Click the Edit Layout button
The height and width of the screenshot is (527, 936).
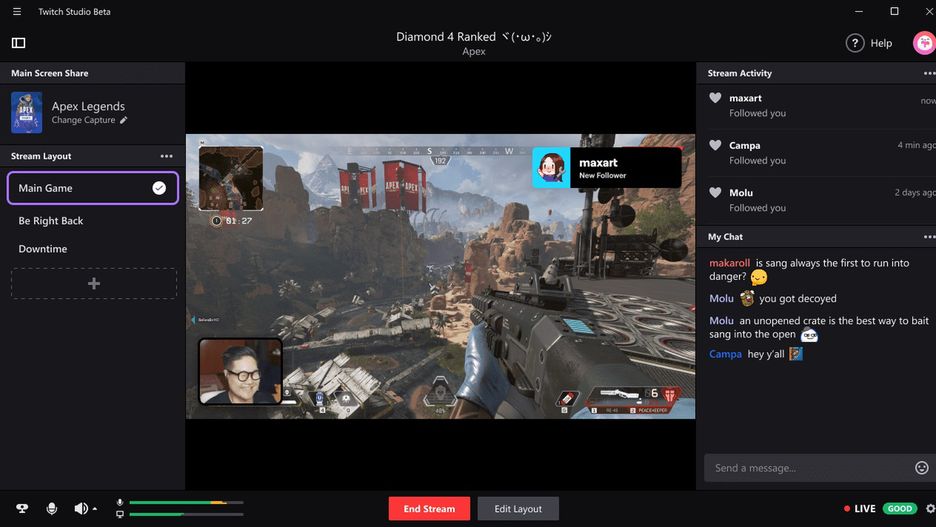tap(518, 508)
